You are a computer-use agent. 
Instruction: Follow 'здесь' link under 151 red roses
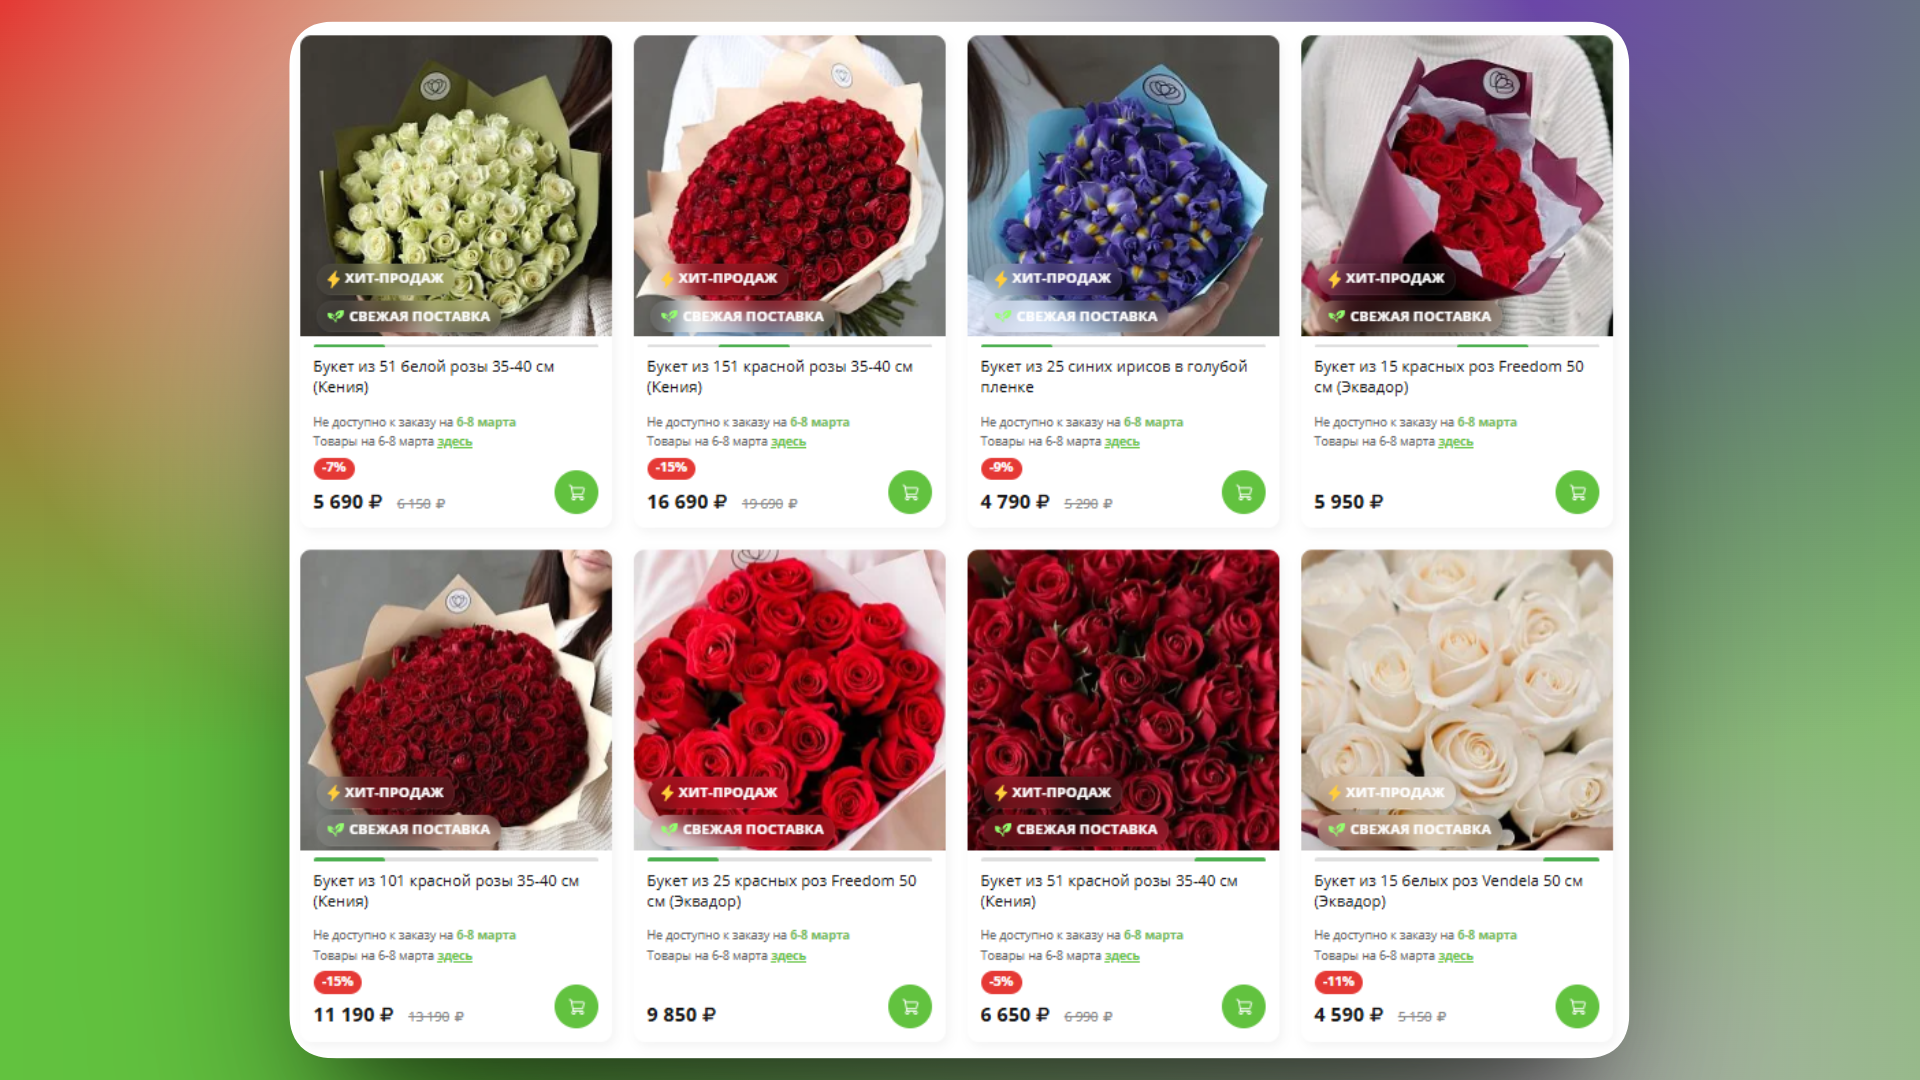pos(788,442)
